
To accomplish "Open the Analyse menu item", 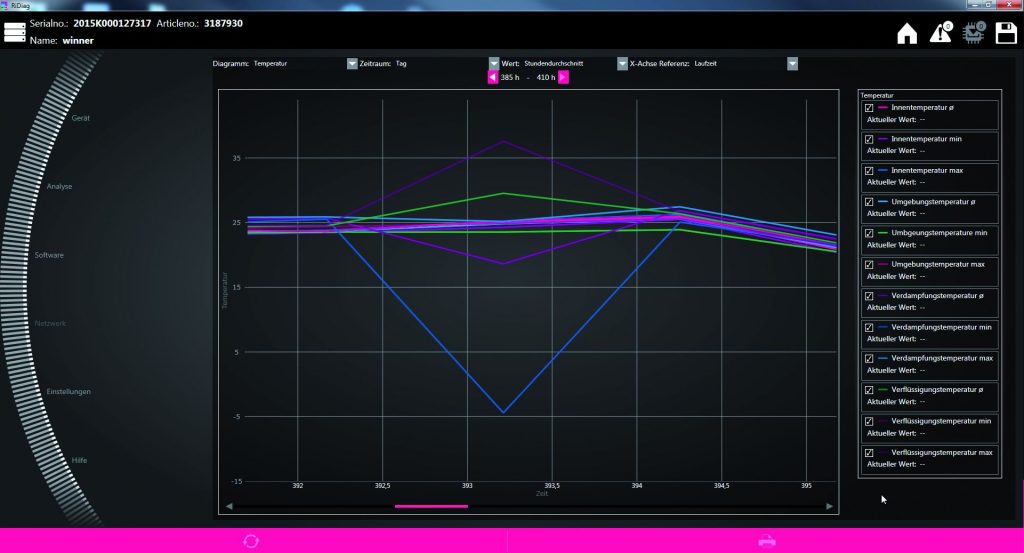I will point(59,187).
